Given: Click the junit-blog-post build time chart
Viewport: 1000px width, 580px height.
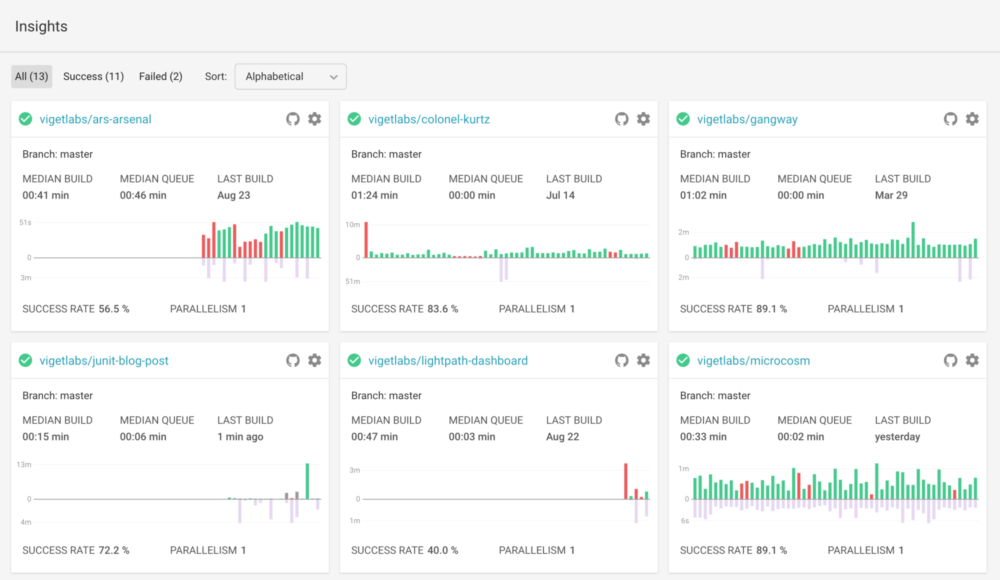Looking at the screenshot, I should coord(170,493).
